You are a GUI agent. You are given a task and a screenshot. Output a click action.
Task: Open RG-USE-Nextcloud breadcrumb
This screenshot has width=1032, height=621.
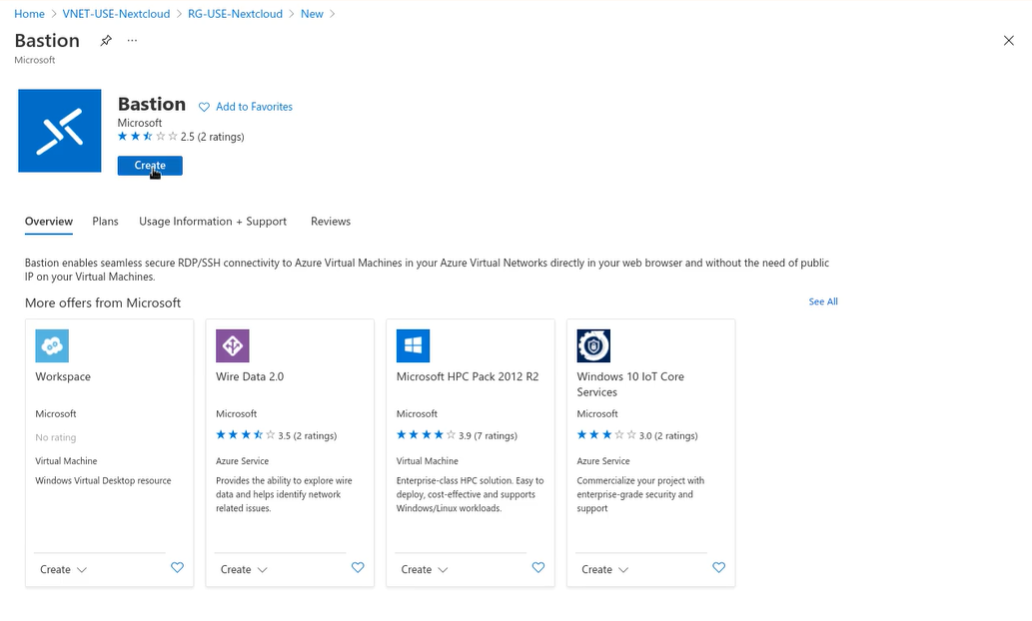(235, 14)
